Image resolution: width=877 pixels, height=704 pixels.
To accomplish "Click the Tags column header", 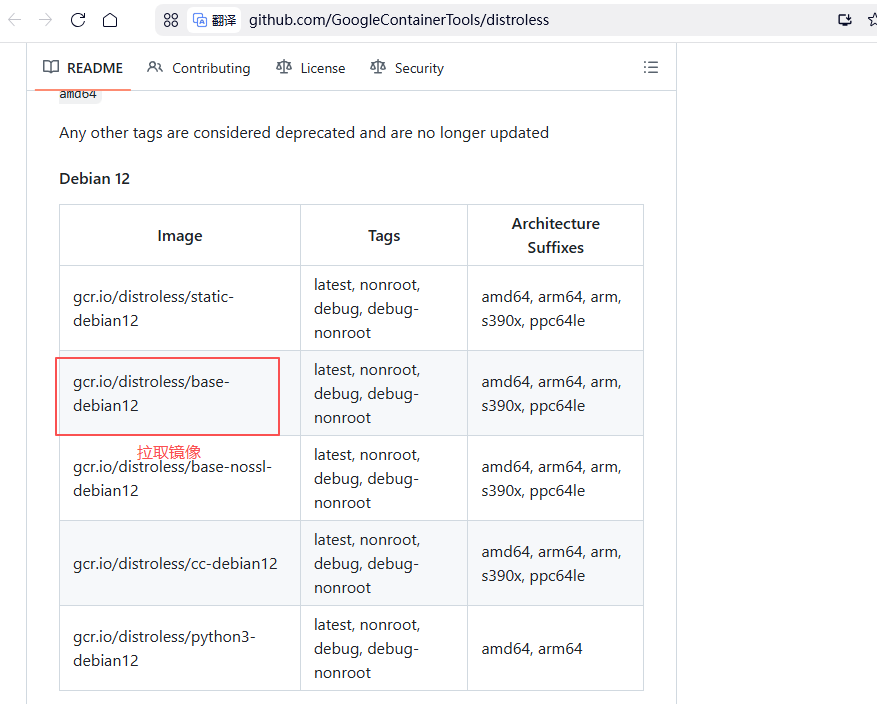I will click(384, 235).
